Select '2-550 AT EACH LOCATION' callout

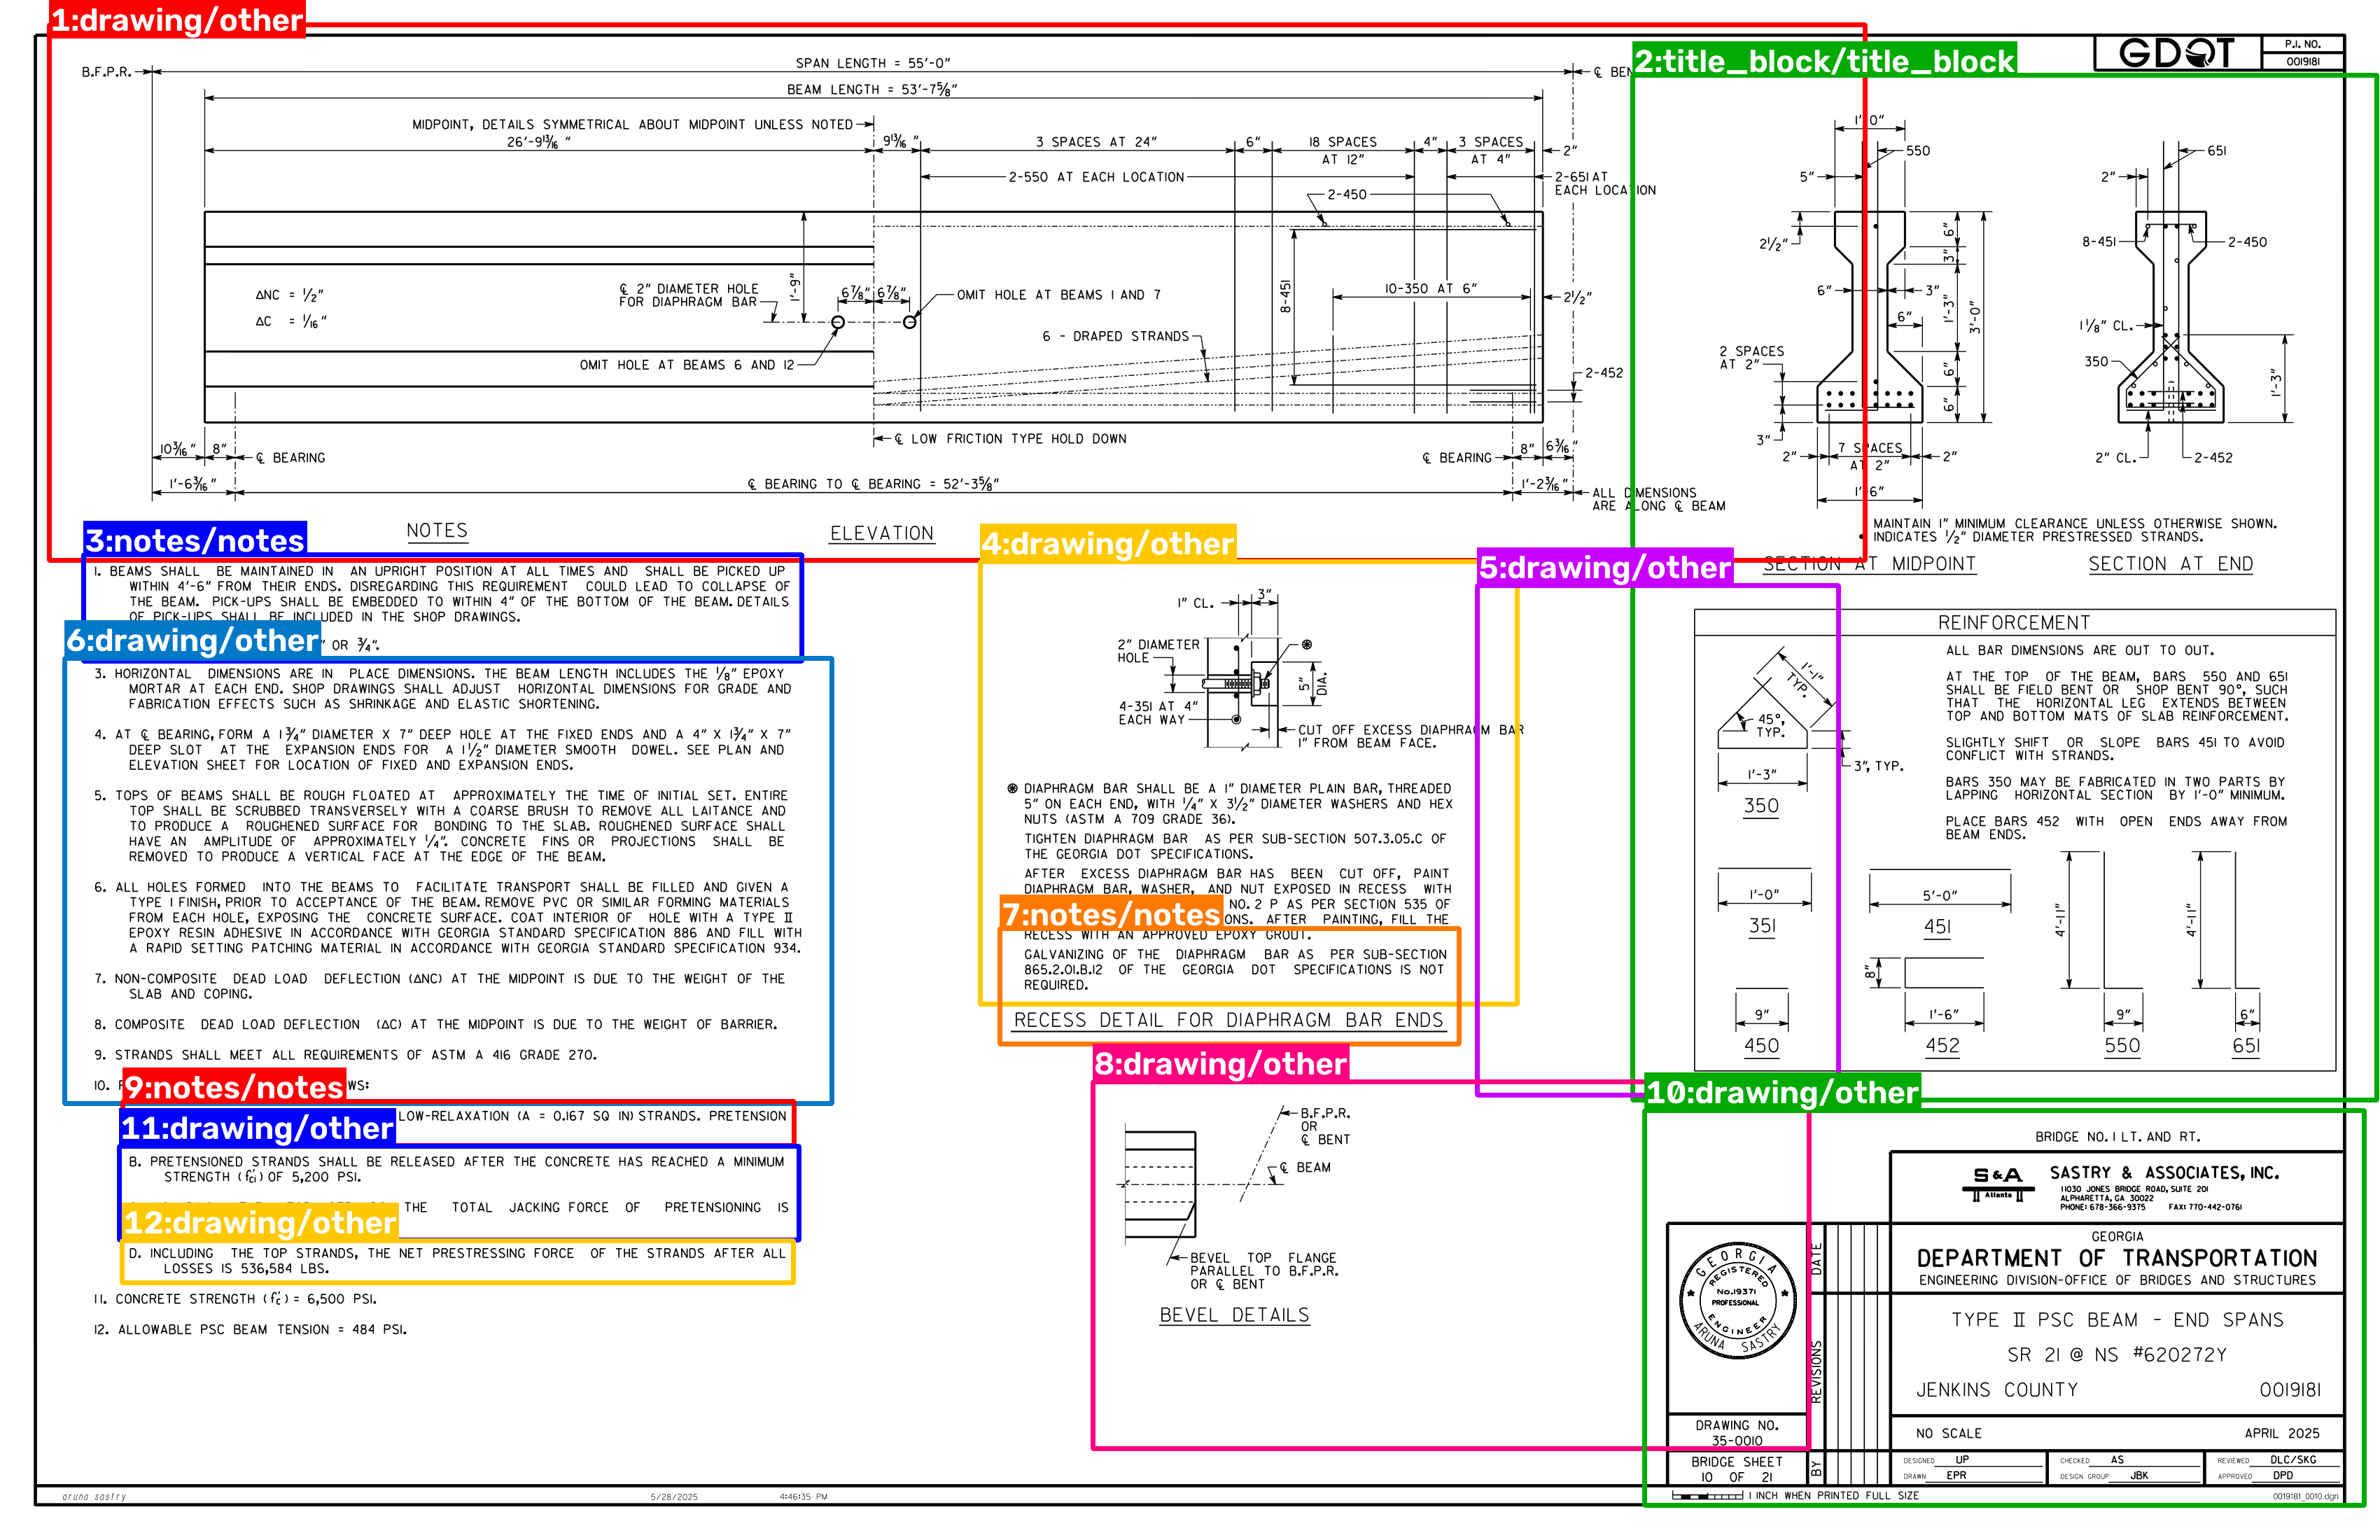pyautogui.click(x=1096, y=177)
